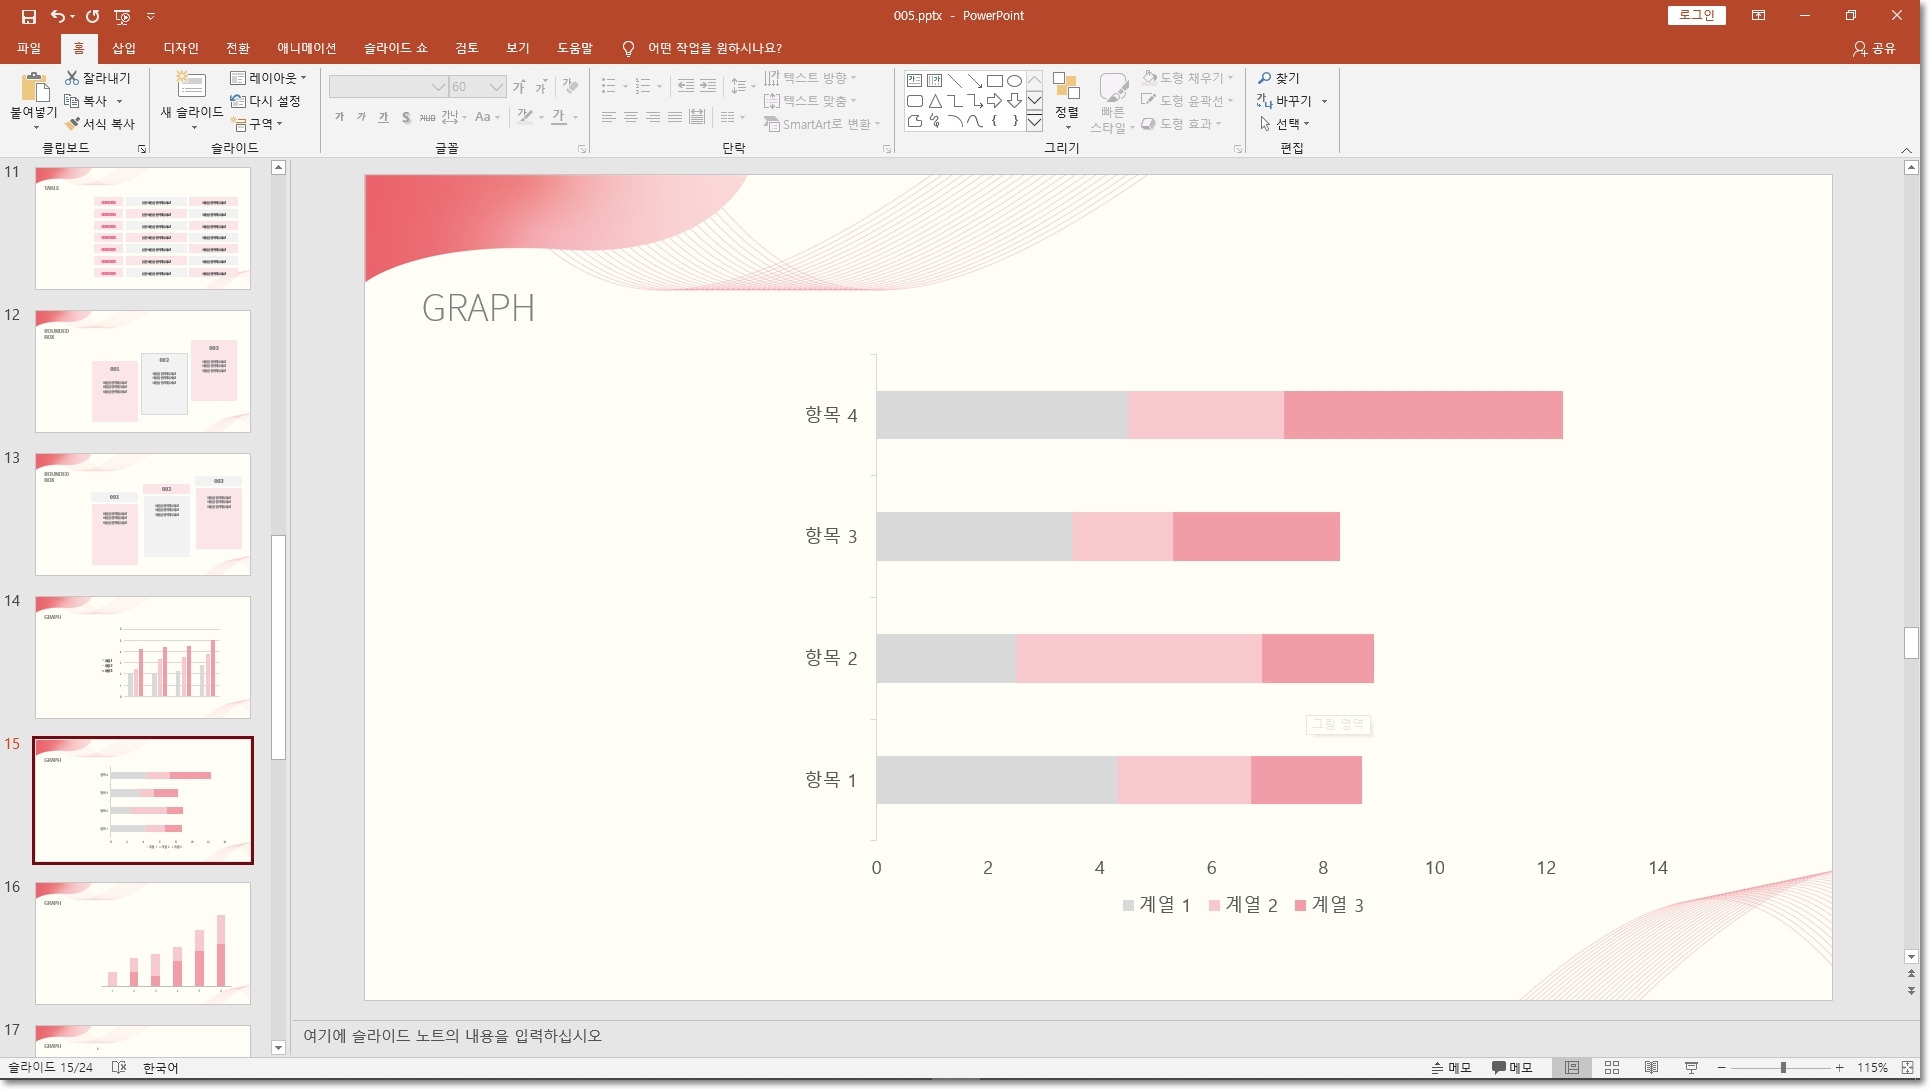Click the Redo icon in title bar
This screenshot has height=1089, width=1929.
click(92, 16)
